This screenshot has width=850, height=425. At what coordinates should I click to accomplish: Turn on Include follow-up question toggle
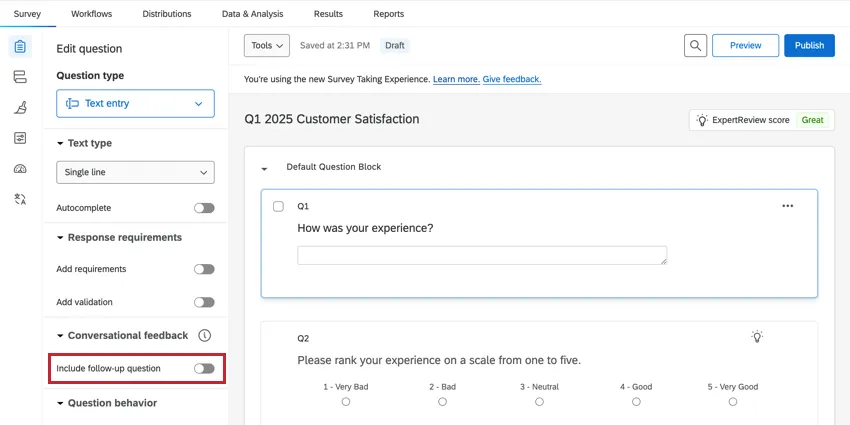pos(204,368)
